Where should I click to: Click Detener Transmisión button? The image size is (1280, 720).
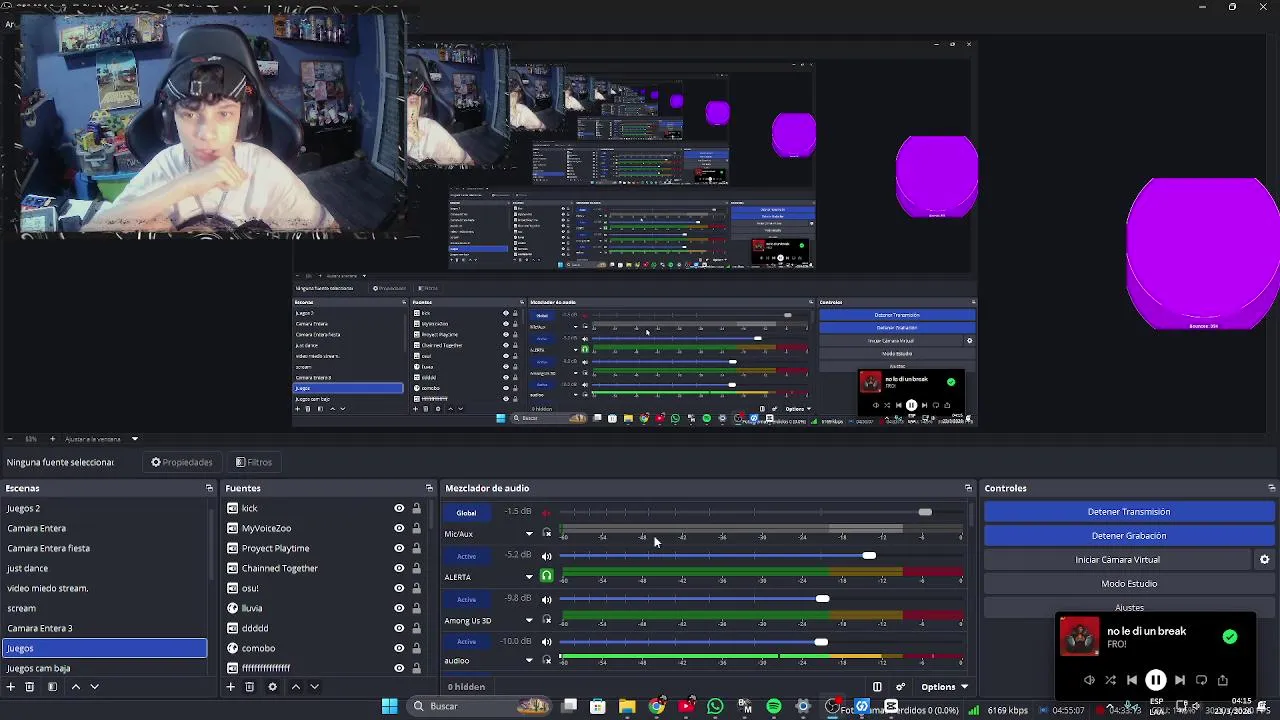(x=1129, y=512)
